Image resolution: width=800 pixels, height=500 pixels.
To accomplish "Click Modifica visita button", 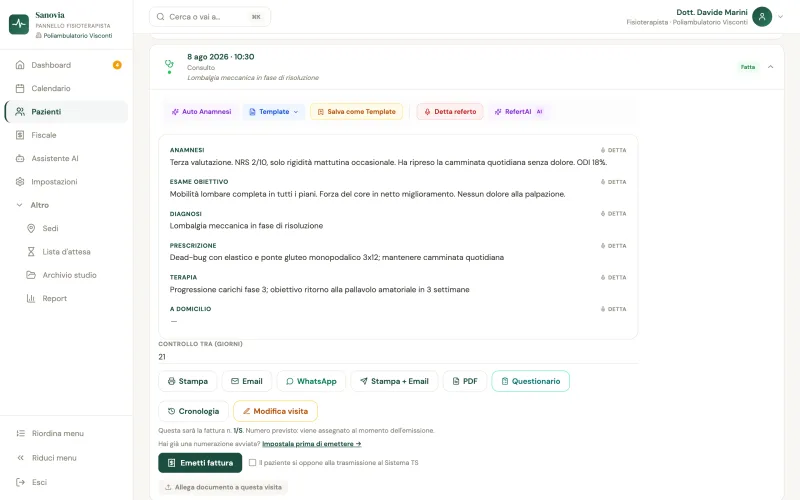I will coord(276,411).
